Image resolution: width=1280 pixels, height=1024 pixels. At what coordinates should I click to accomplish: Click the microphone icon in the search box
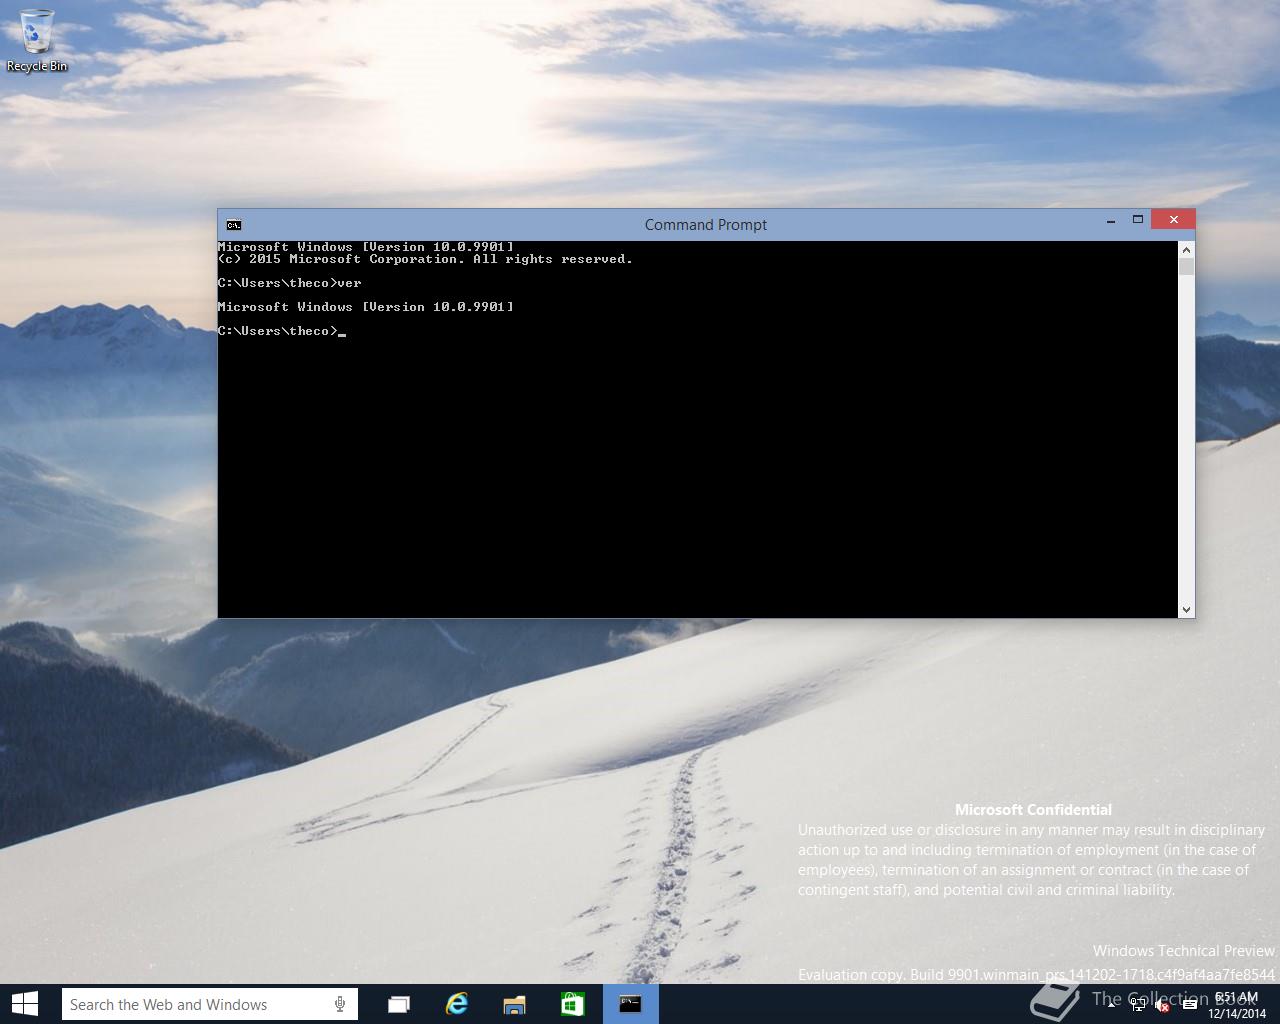pos(340,1004)
